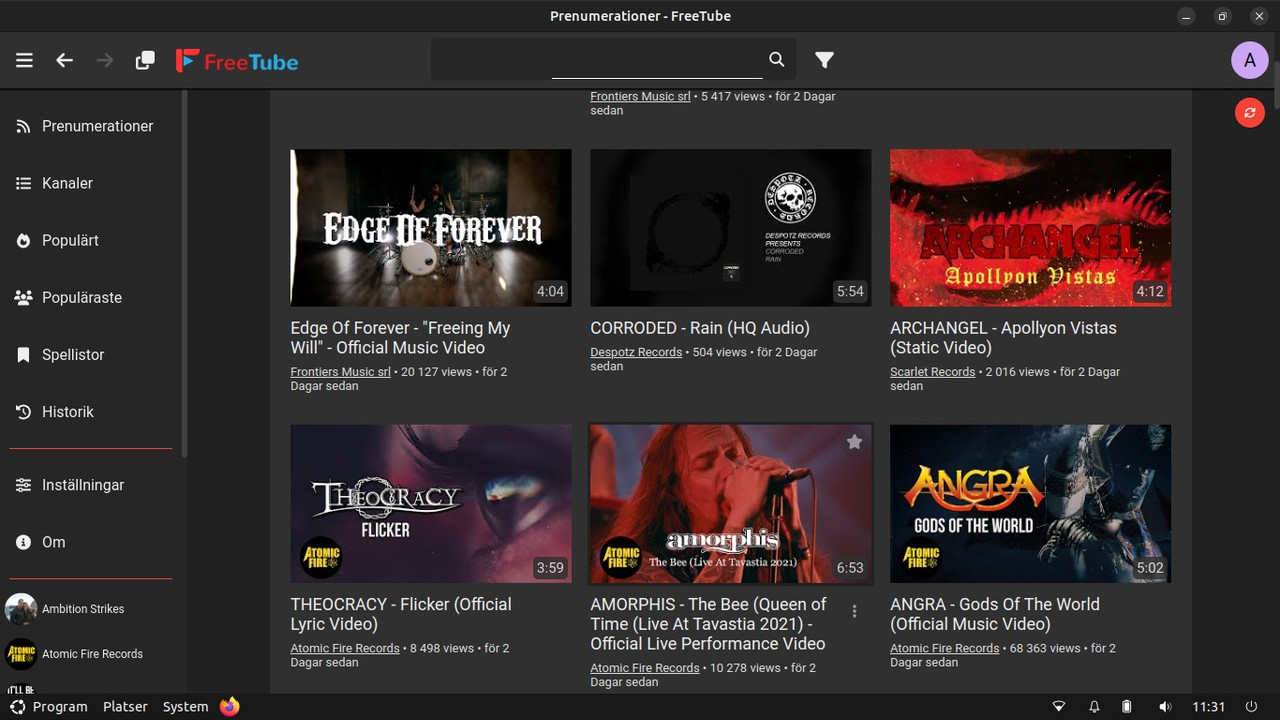Open the profile avatar 'A'

pos(1249,61)
